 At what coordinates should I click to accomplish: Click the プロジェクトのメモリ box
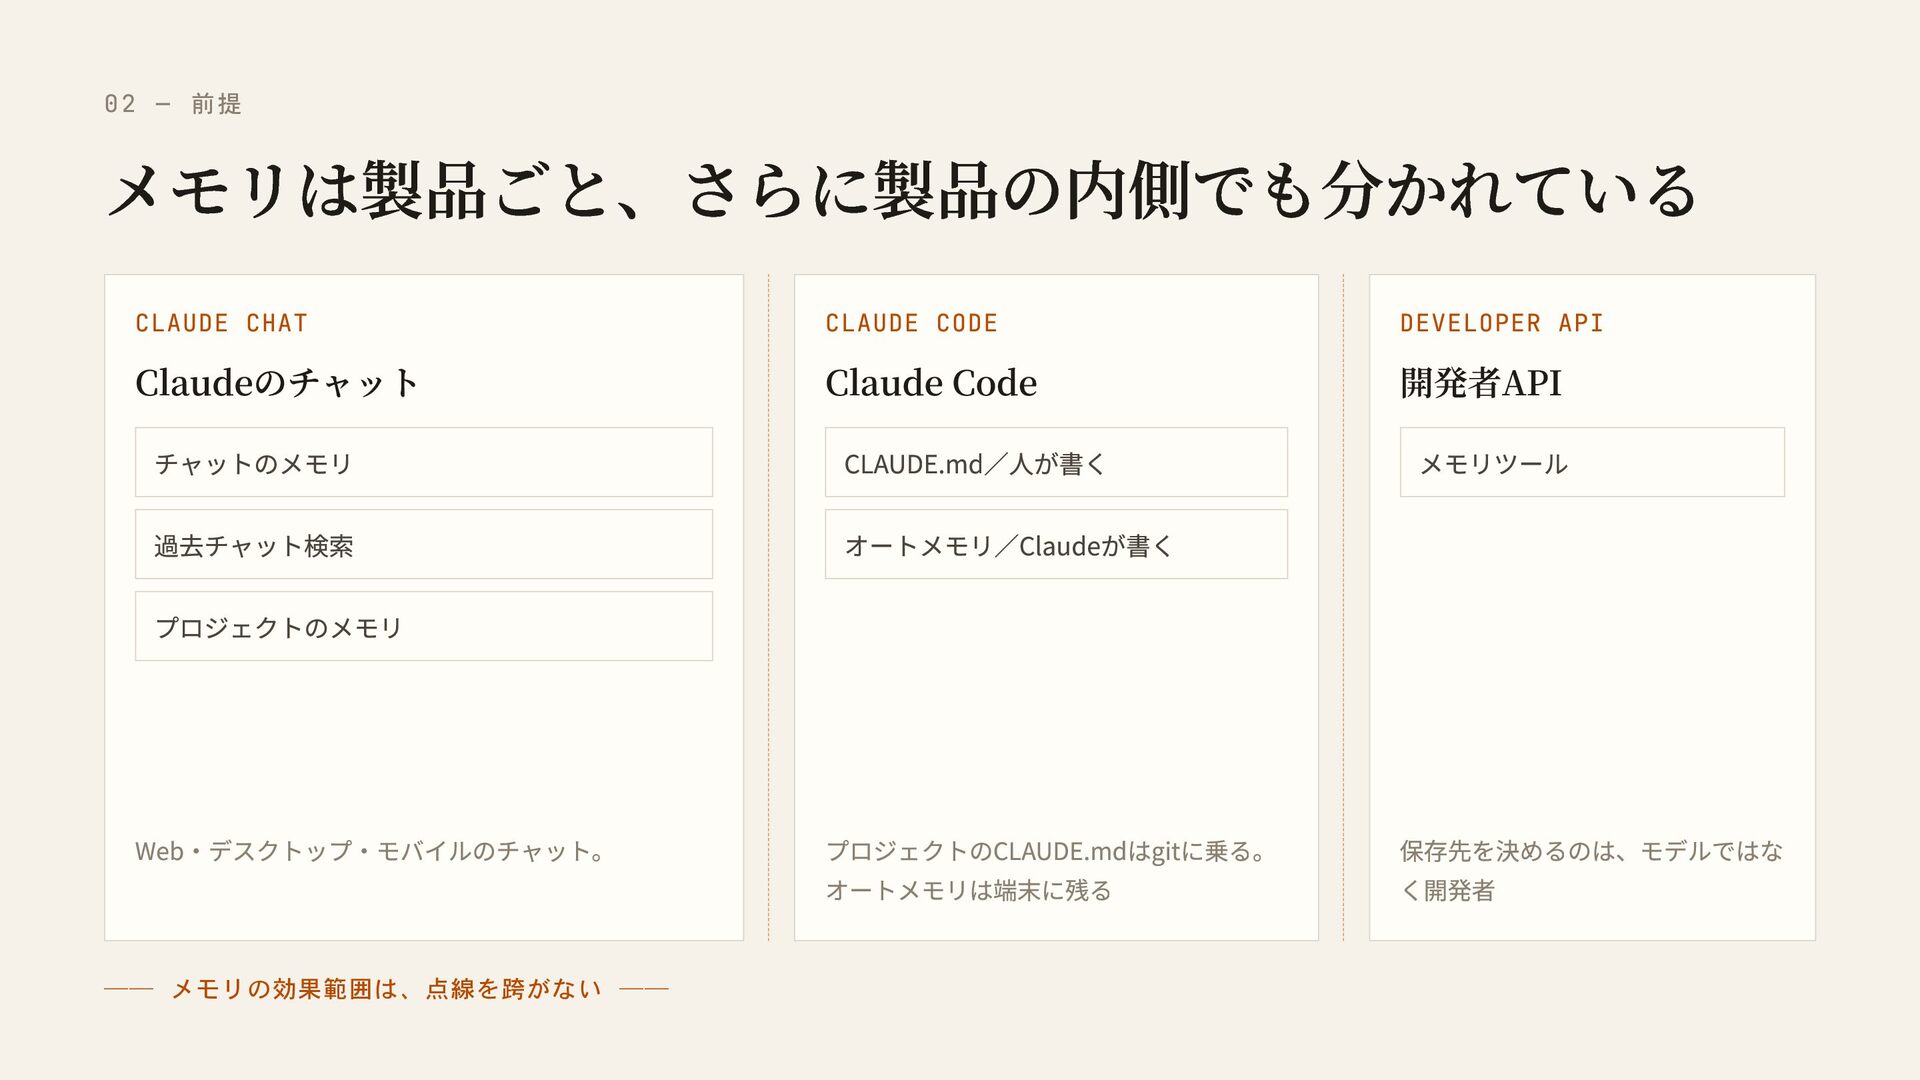click(x=424, y=626)
